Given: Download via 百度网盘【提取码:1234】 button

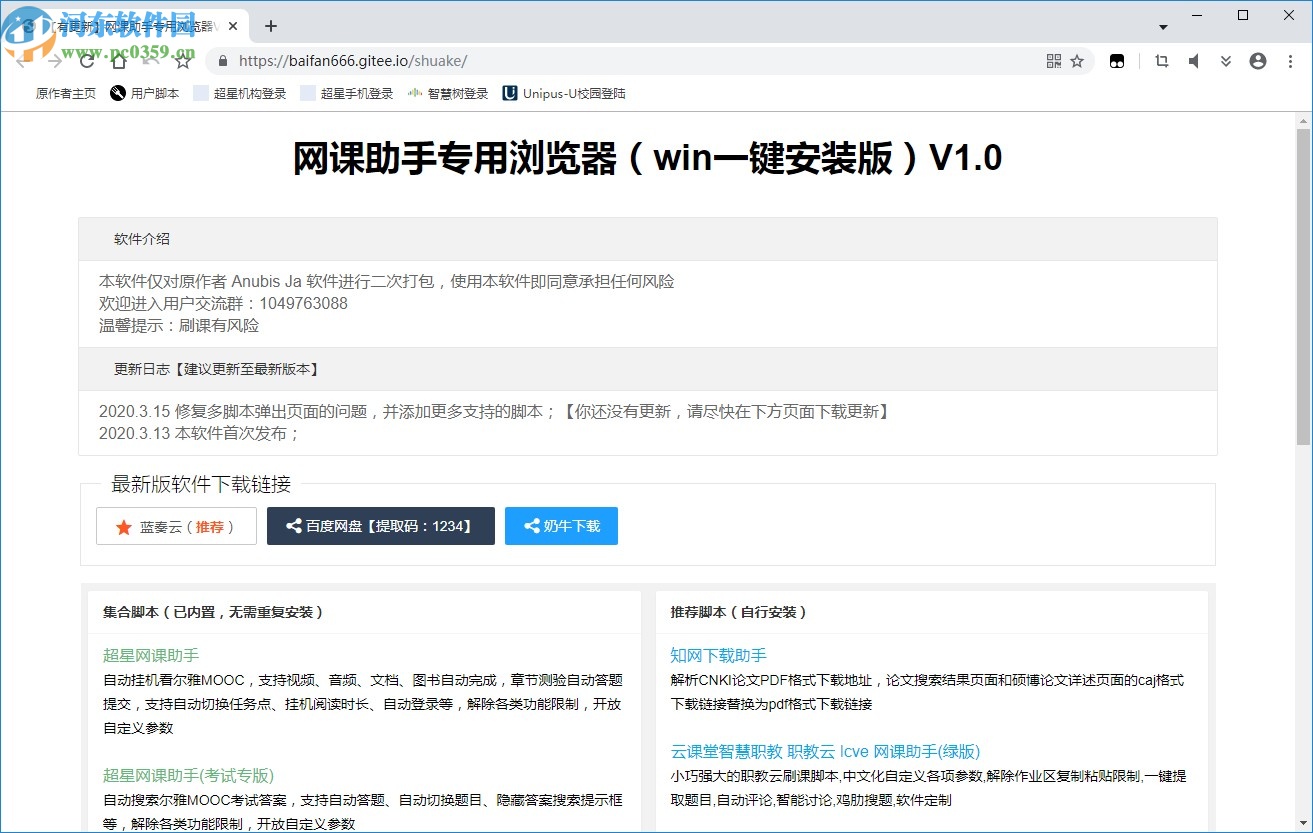Looking at the screenshot, I should click(x=380, y=525).
